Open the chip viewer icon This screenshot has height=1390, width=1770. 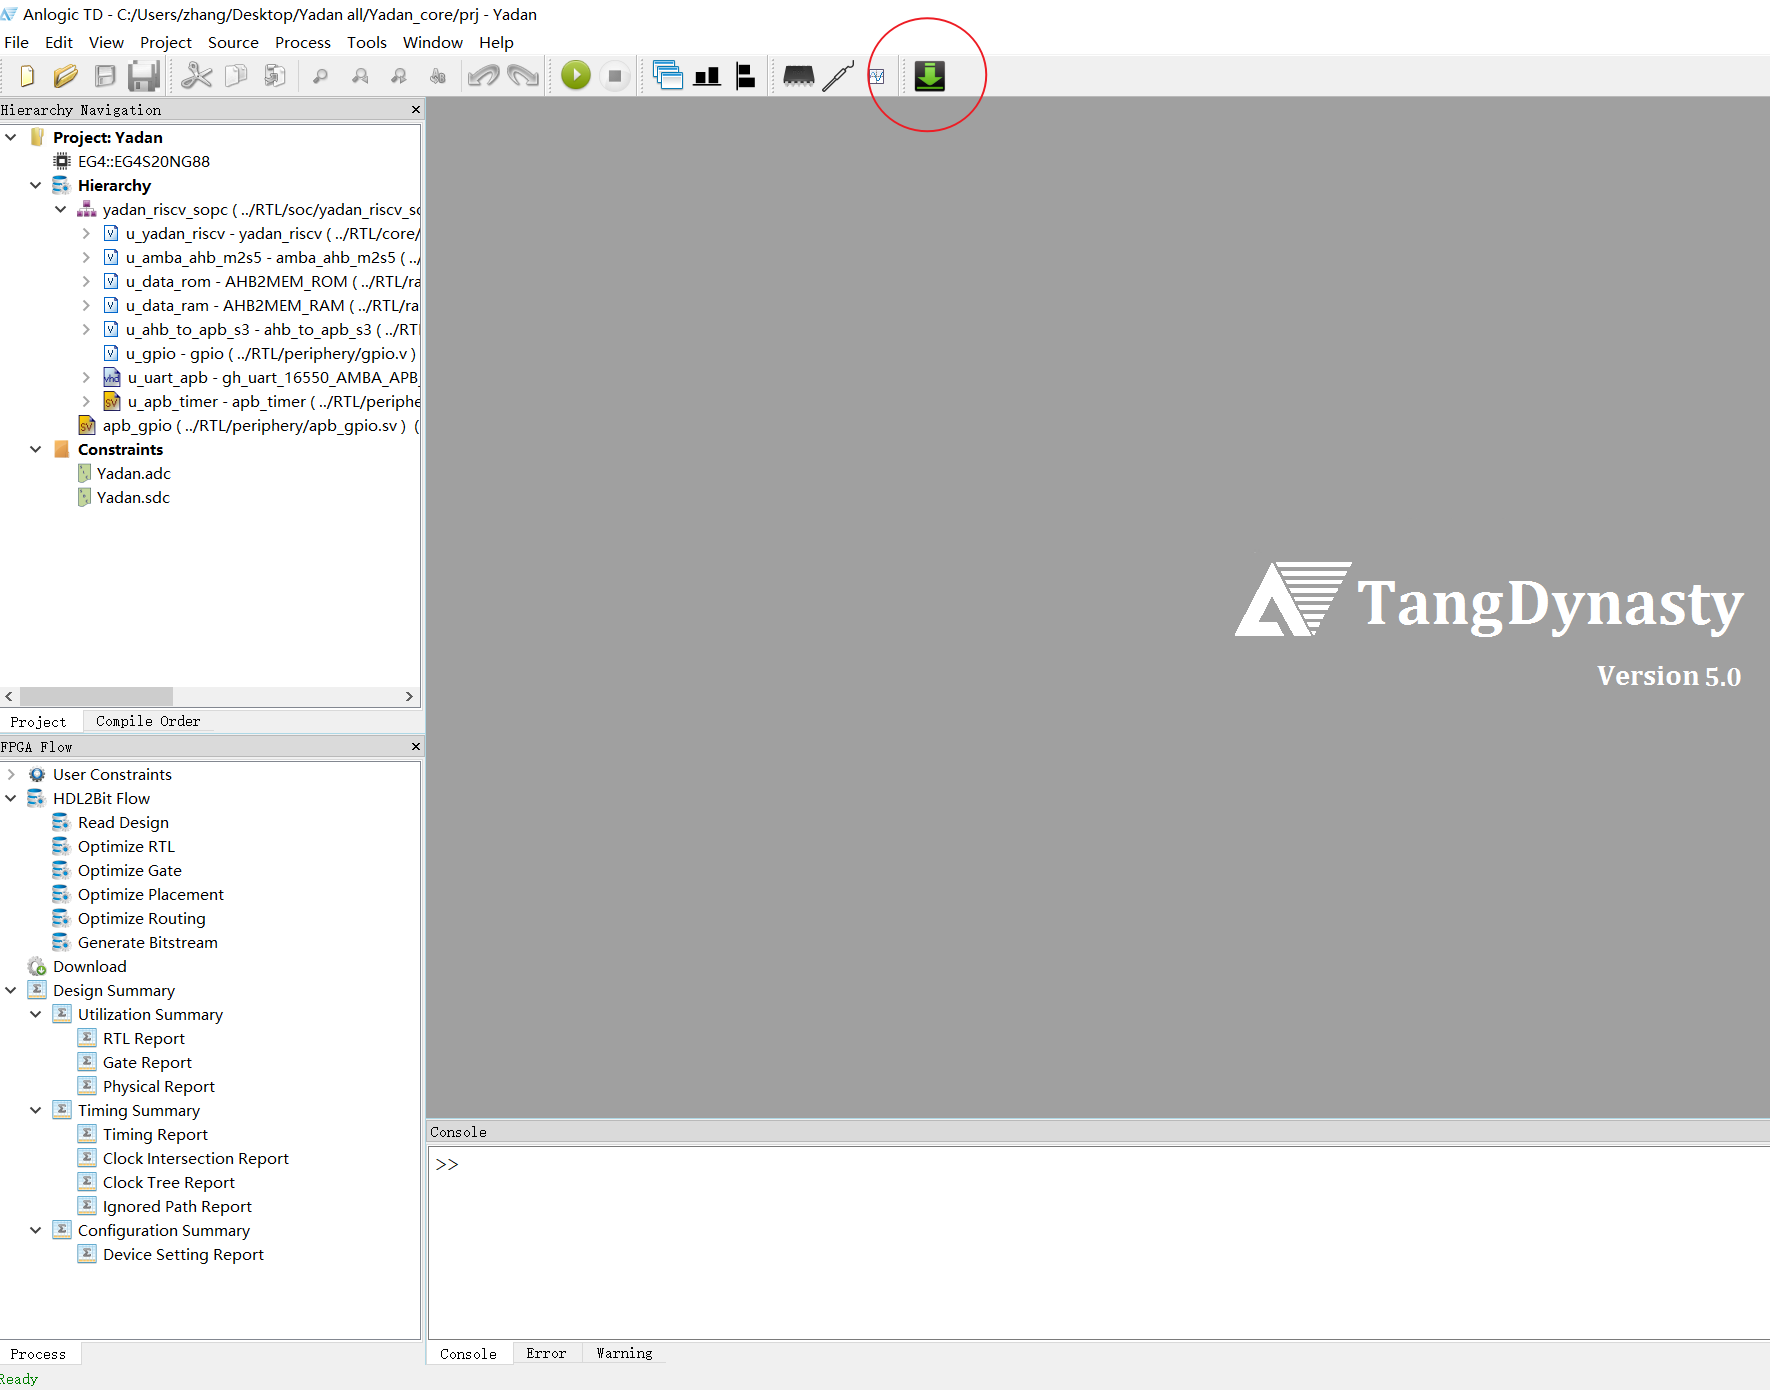[799, 76]
